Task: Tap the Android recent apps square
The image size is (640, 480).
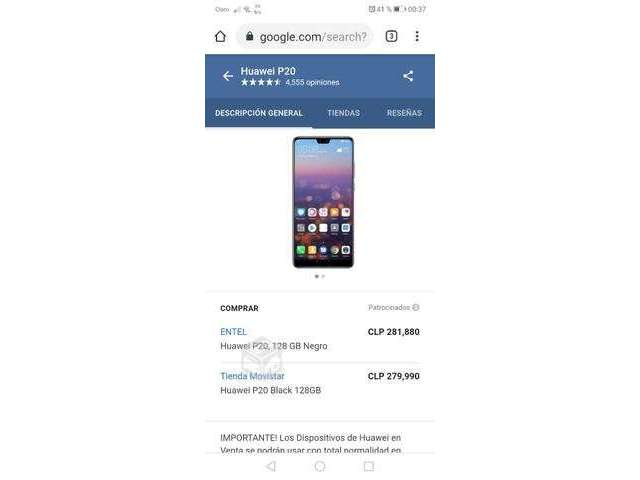Action: (369, 466)
